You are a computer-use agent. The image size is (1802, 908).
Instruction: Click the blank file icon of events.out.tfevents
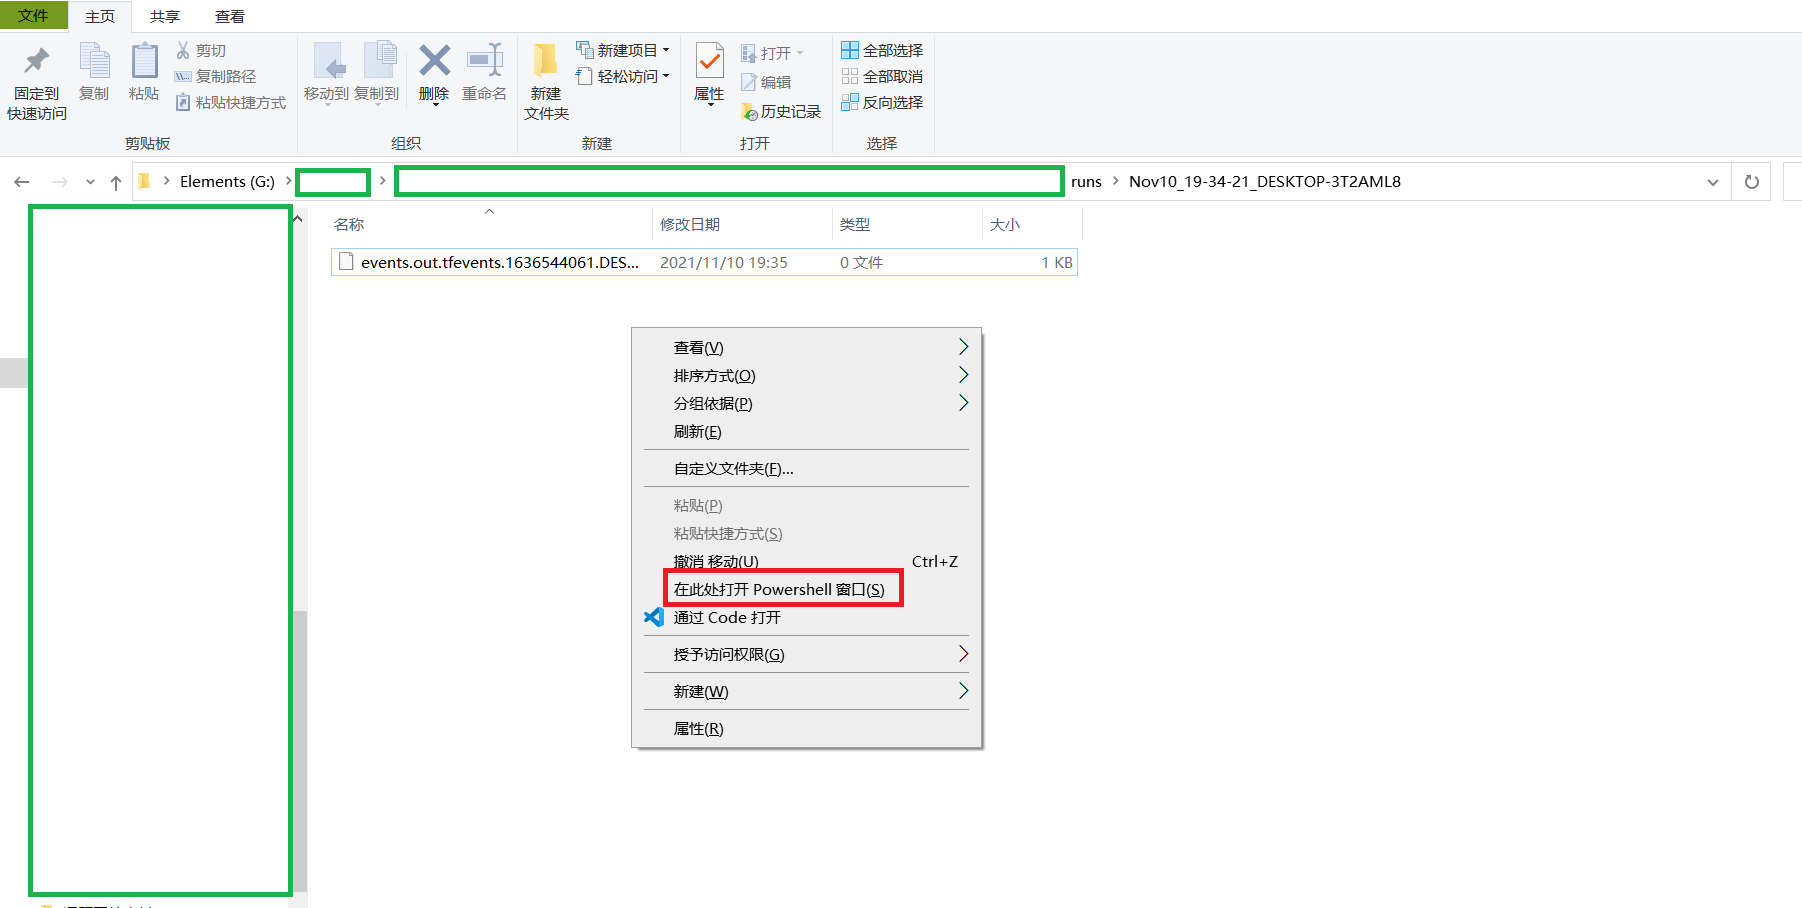[x=346, y=262]
